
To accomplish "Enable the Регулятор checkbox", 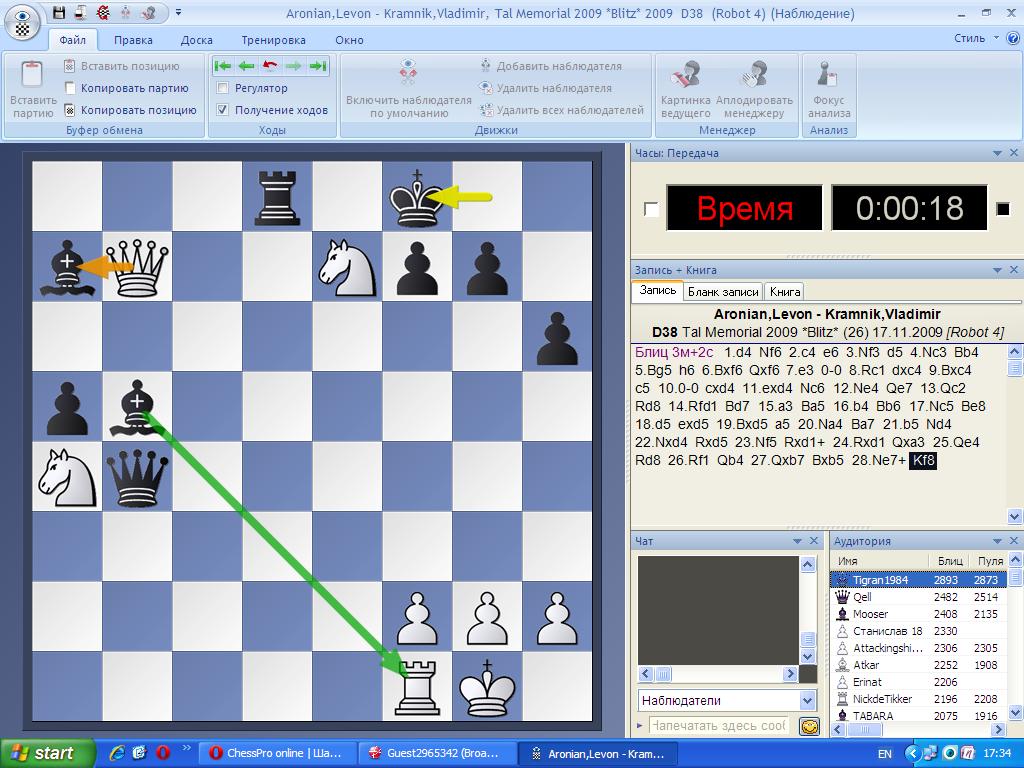I will pyautogui.click(x=224, y=88).
